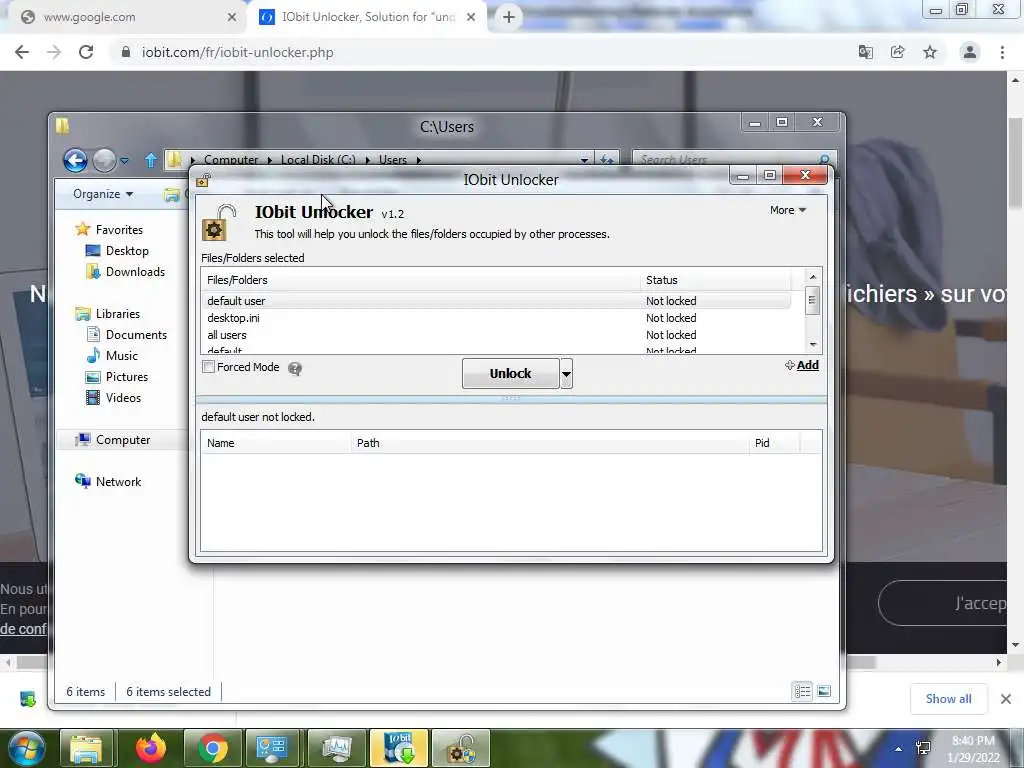Switch Explorer to large icons view
The width and height of the screenshot is (1024, 768).
click(x=824, y=691)
